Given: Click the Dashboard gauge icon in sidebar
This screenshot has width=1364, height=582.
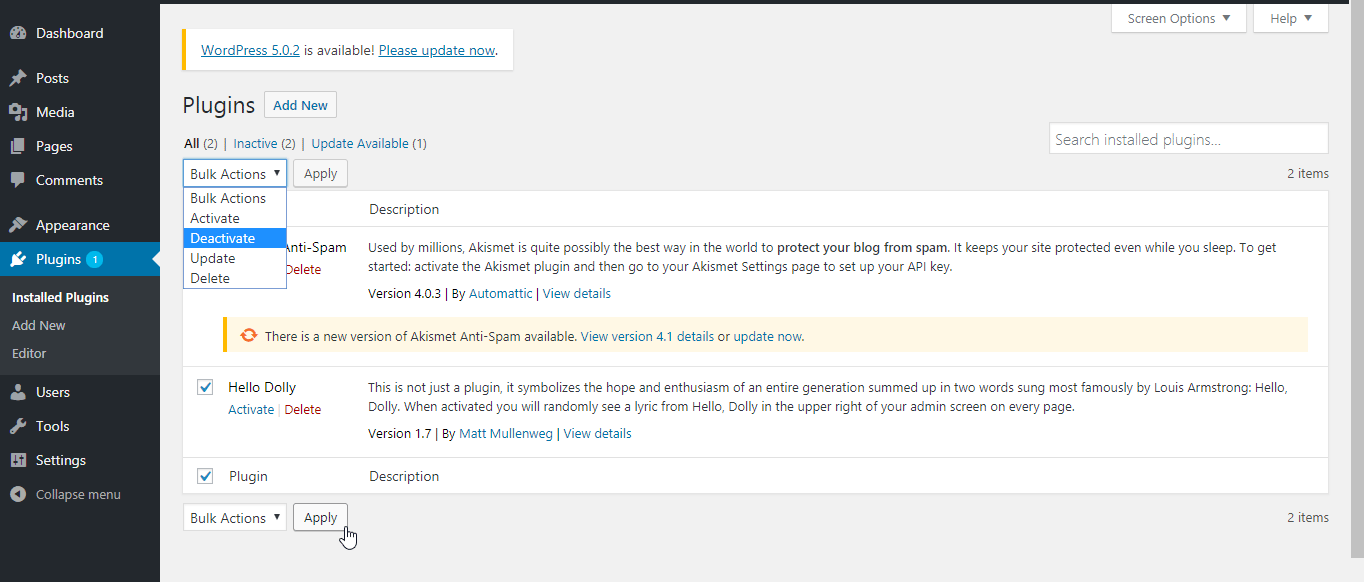Looking at the screenshot, I should [x=18, y=33].
